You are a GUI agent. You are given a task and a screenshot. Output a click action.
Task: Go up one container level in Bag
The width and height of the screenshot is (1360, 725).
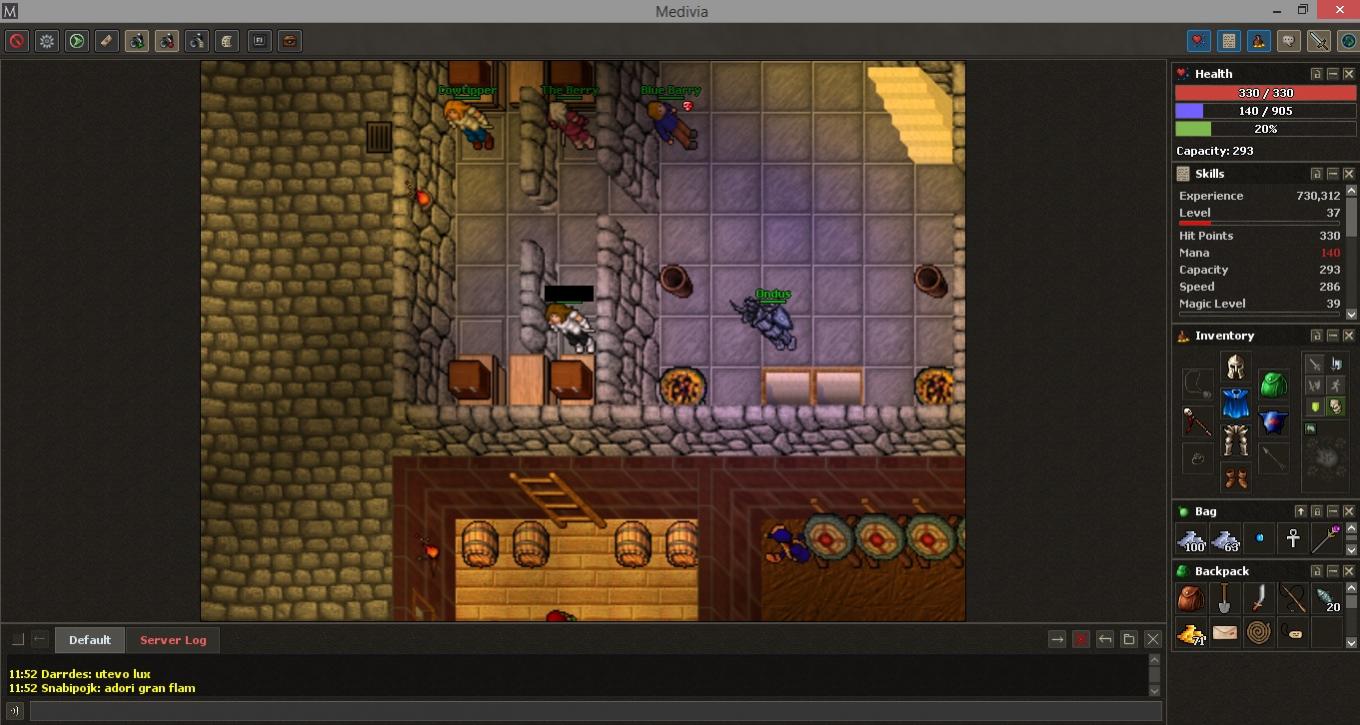coord(1300,512)
